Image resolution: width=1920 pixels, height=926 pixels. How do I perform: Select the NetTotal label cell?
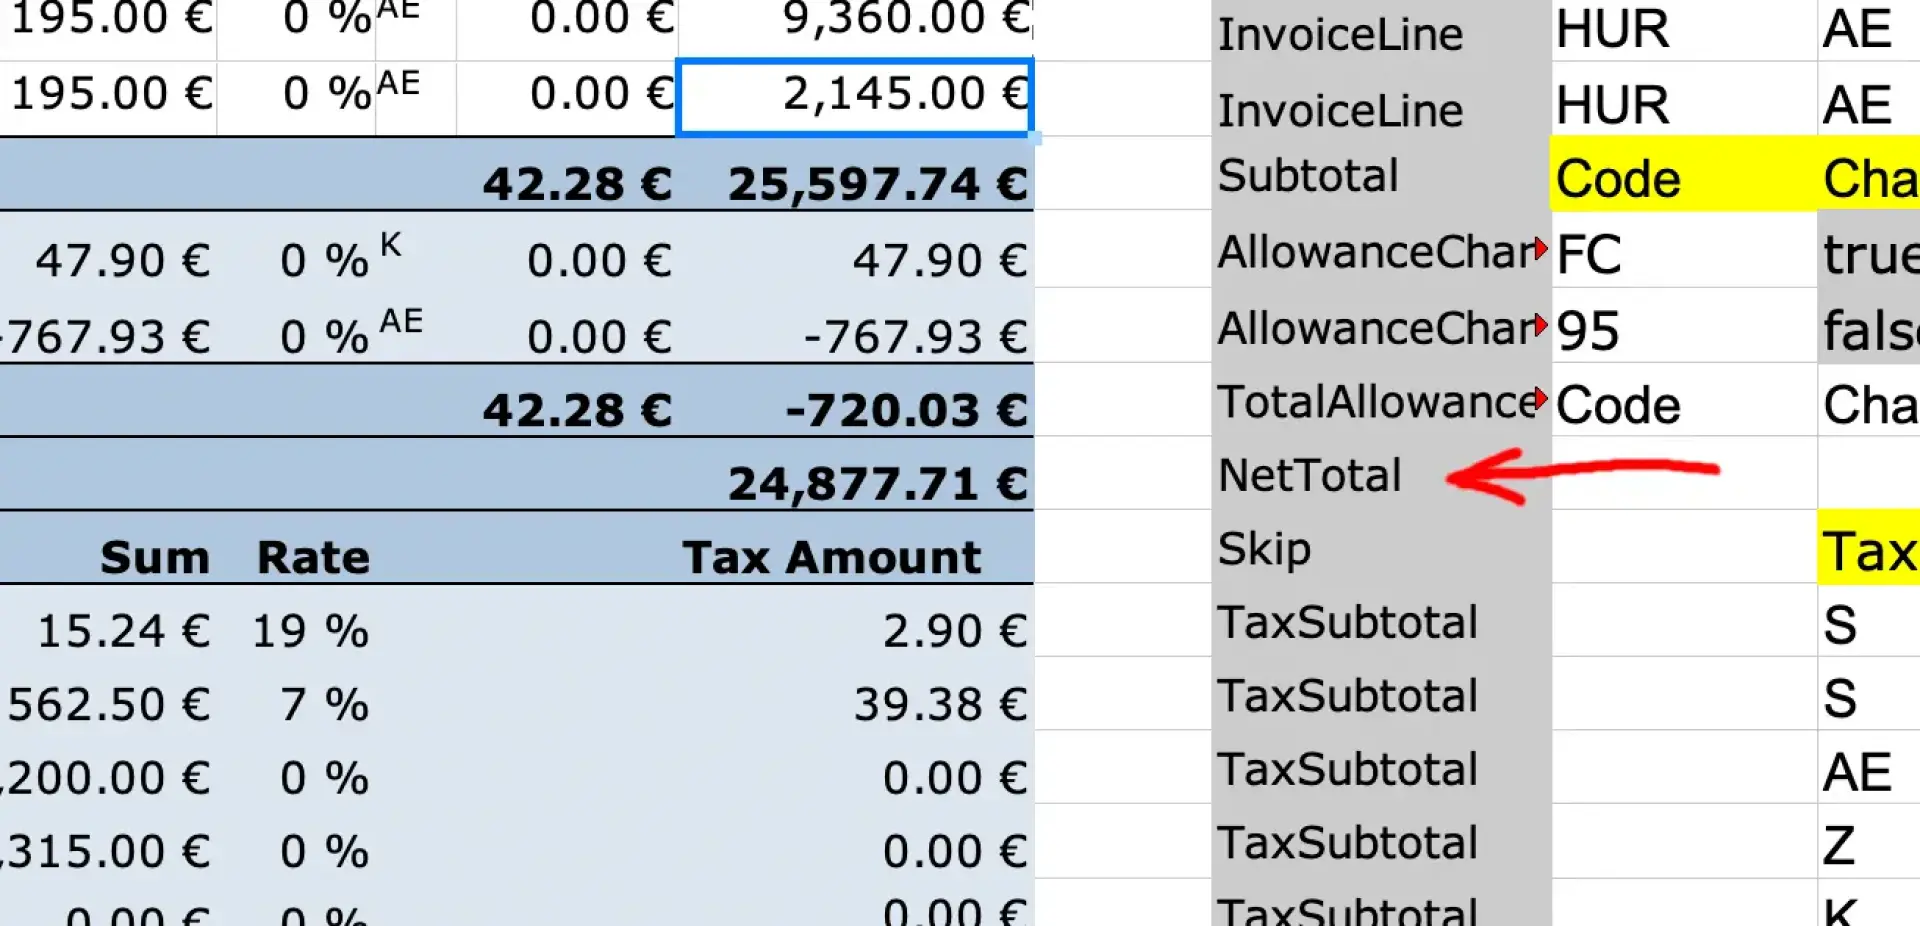[x=1381, y=474]
